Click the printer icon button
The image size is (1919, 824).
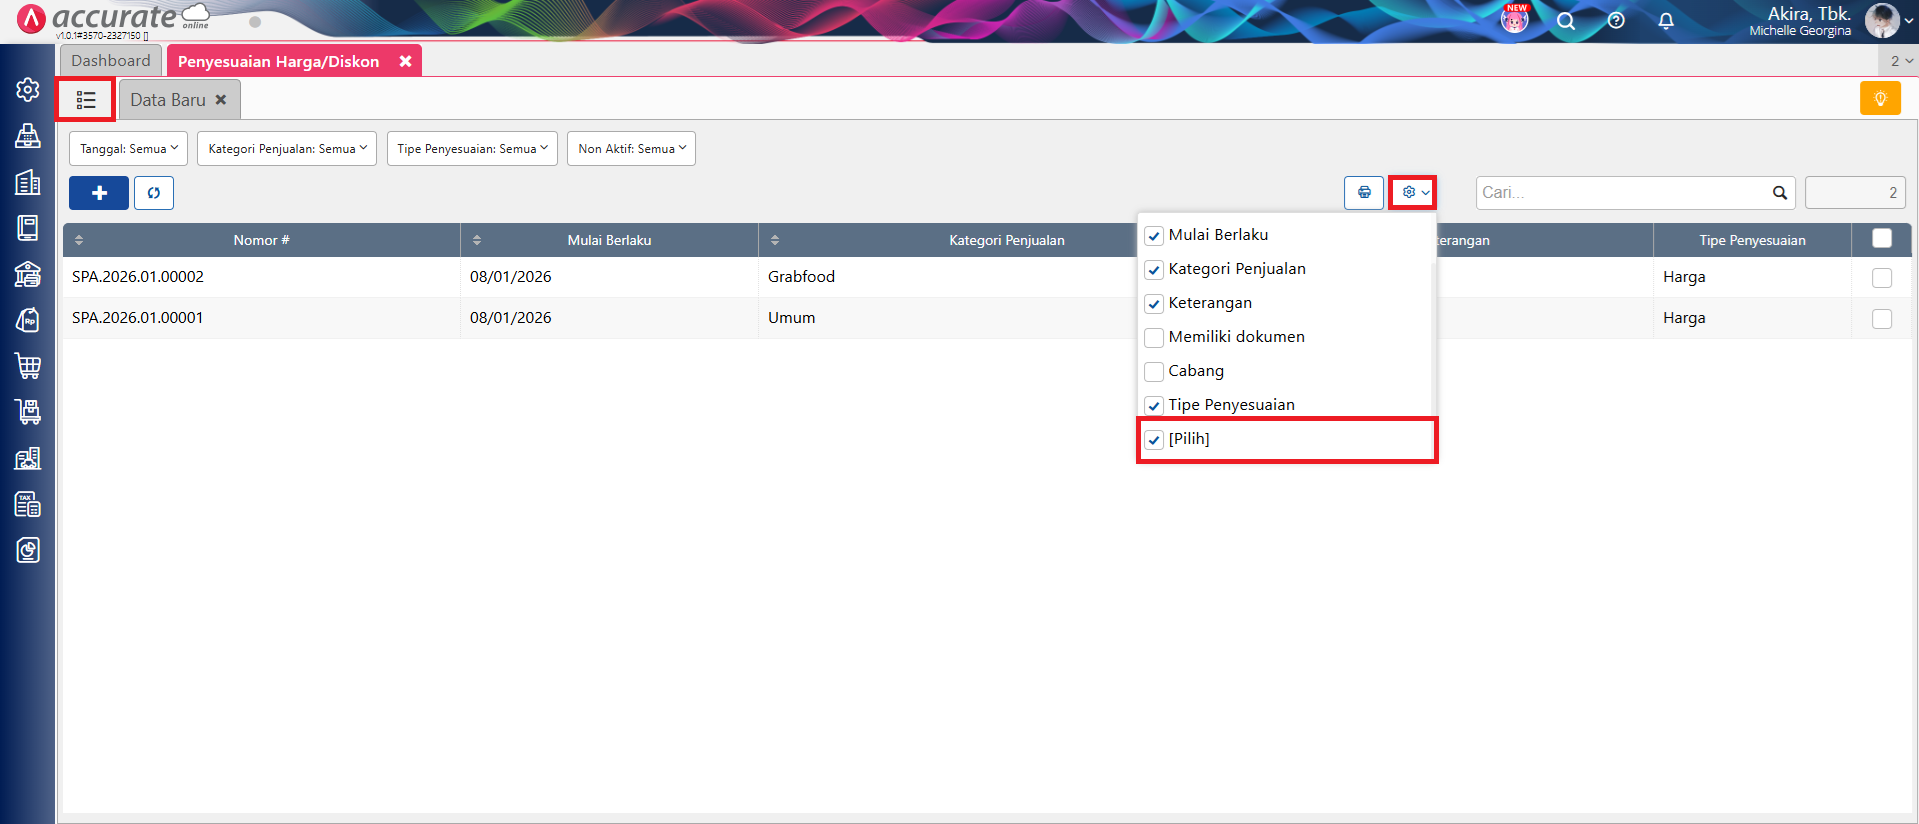point(1363,192)
